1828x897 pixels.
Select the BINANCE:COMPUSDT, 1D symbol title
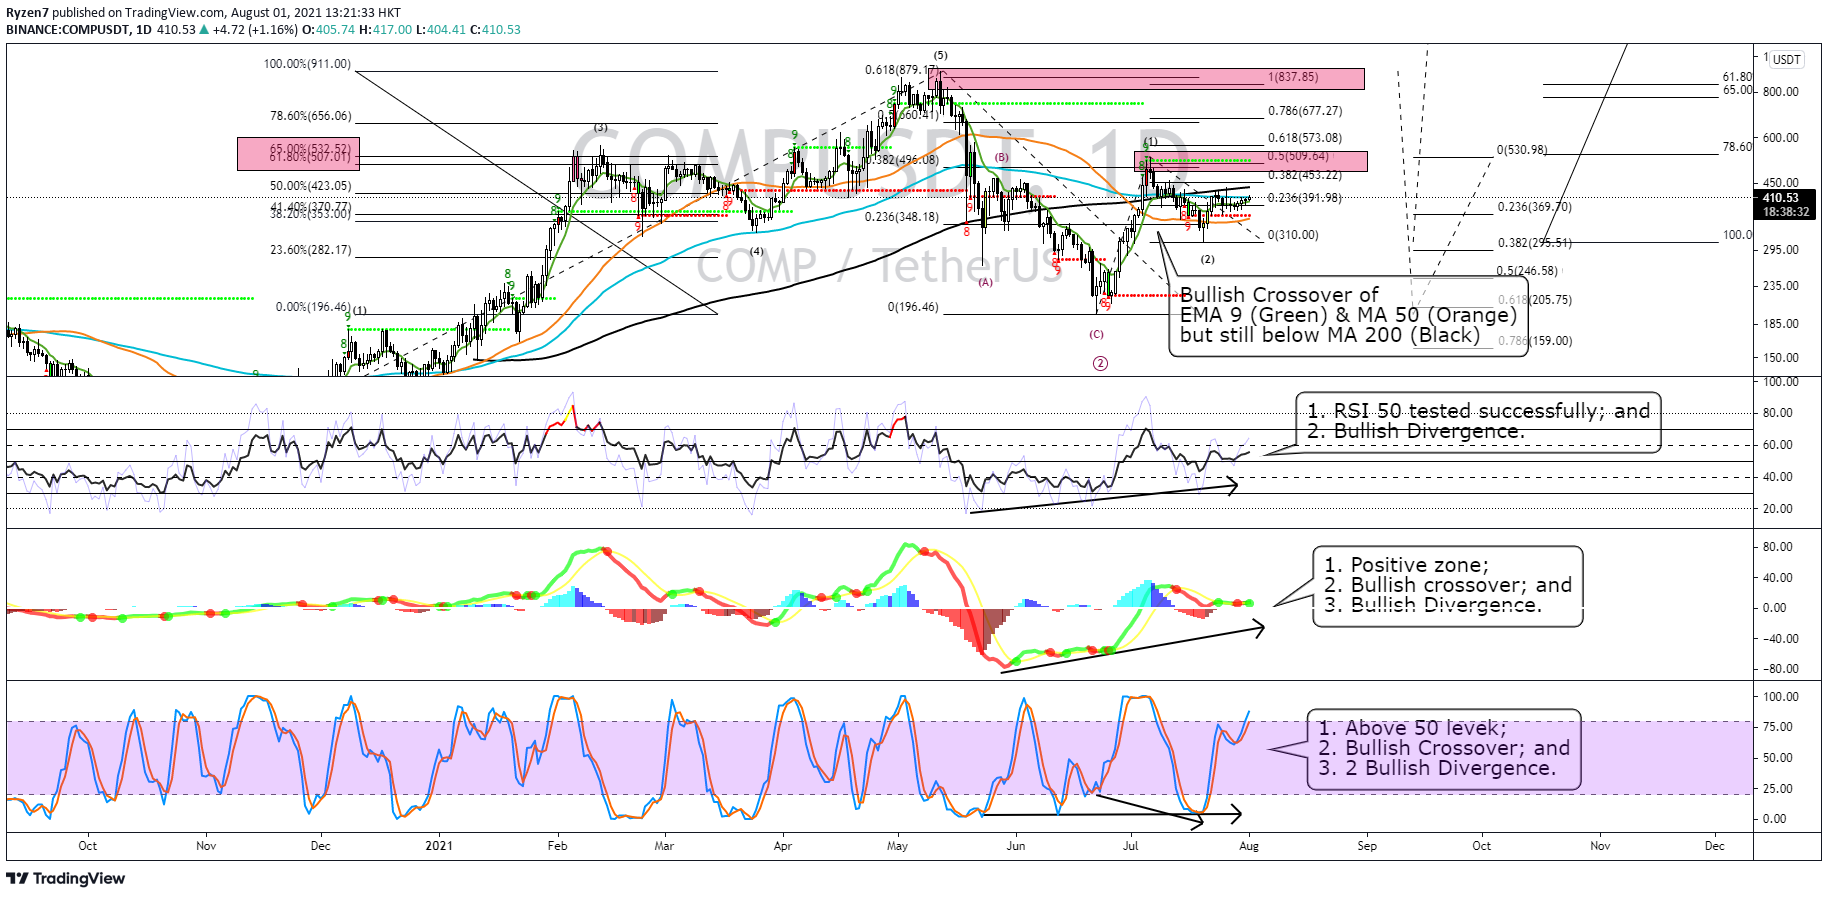(x=79, y=29)
